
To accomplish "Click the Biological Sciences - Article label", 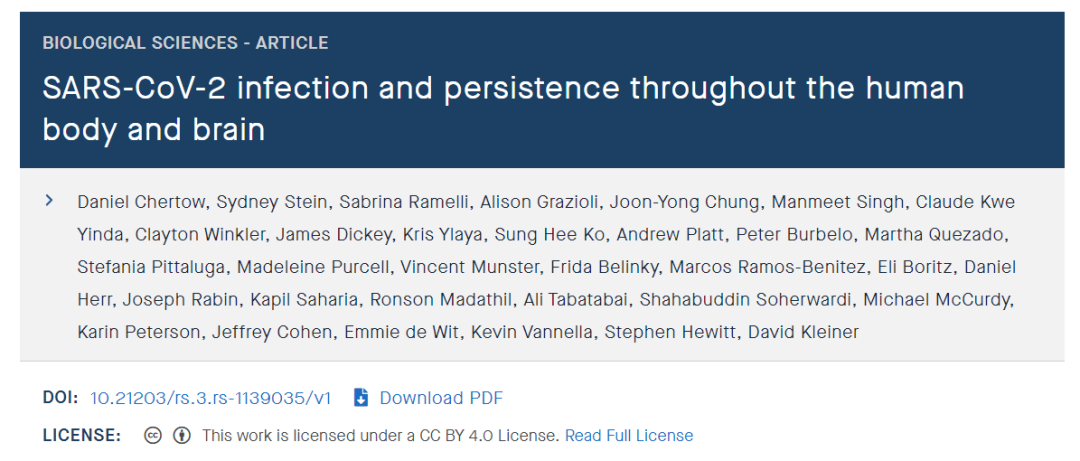I will (x=185, y=43).
